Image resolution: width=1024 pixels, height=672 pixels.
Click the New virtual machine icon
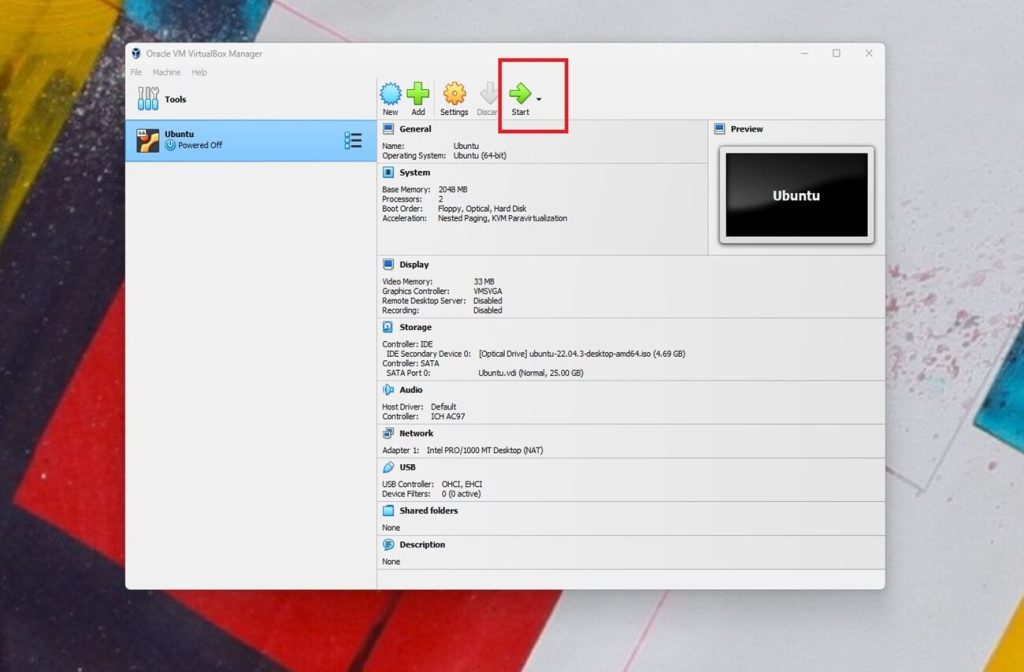391,93
